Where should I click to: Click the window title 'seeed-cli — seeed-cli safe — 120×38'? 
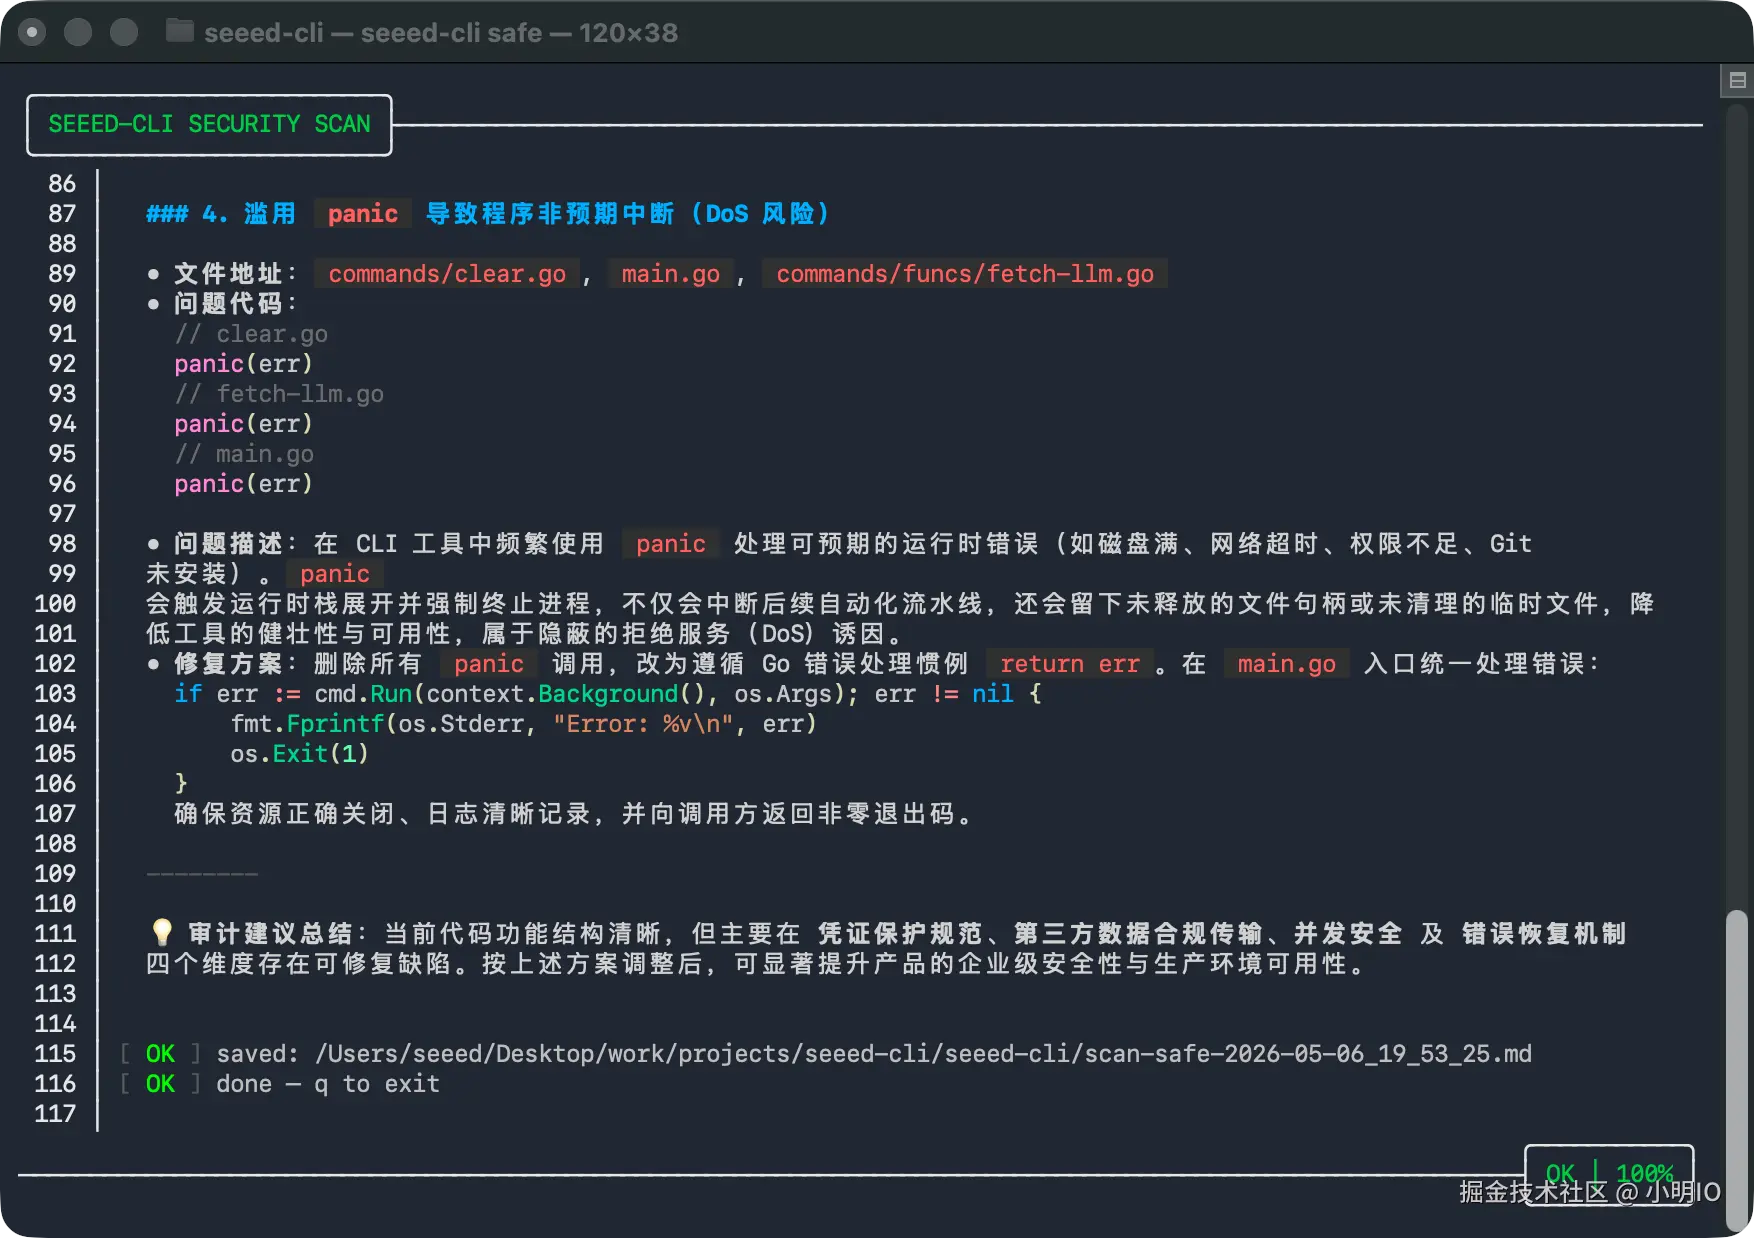(x=441, y=33)
